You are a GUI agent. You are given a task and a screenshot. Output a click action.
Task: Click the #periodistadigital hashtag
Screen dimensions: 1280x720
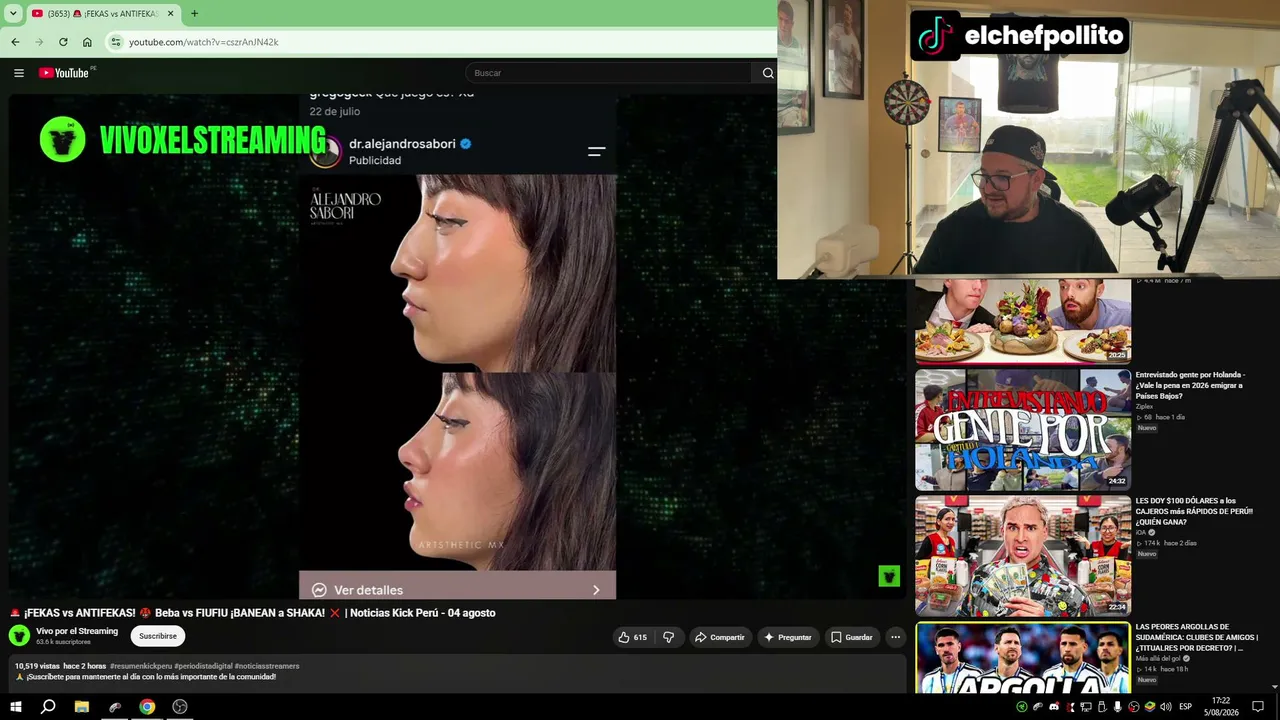pyautogui.click(x=203, y=666)
